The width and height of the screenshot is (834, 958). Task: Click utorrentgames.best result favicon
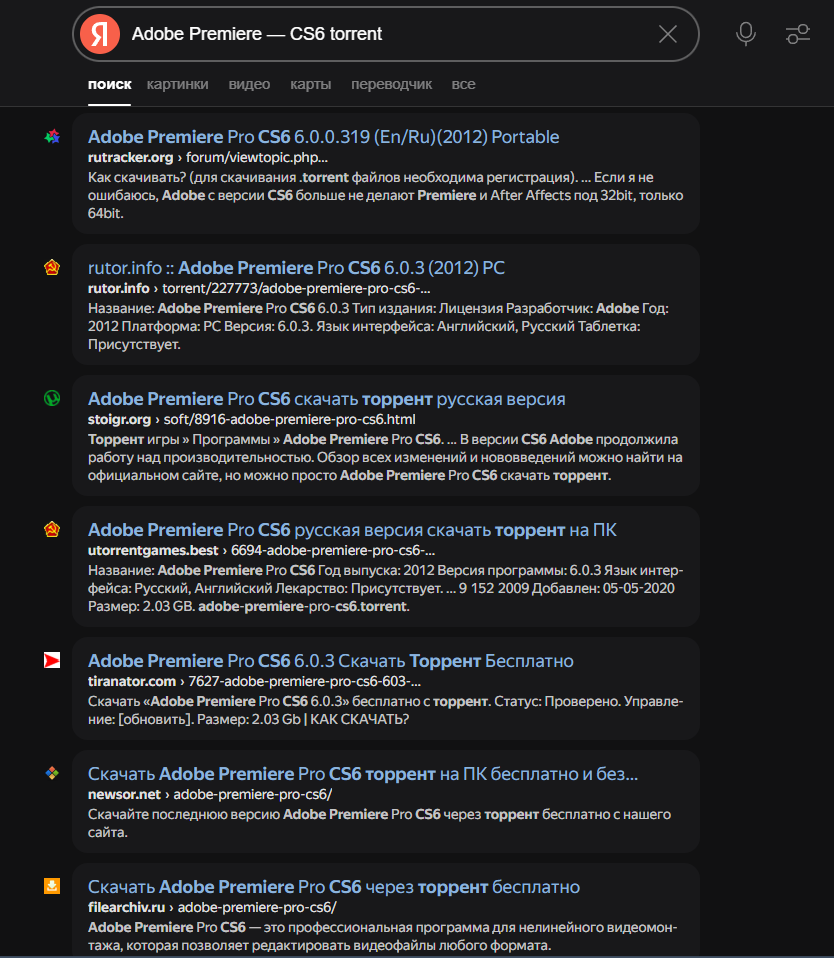(52, 529)
